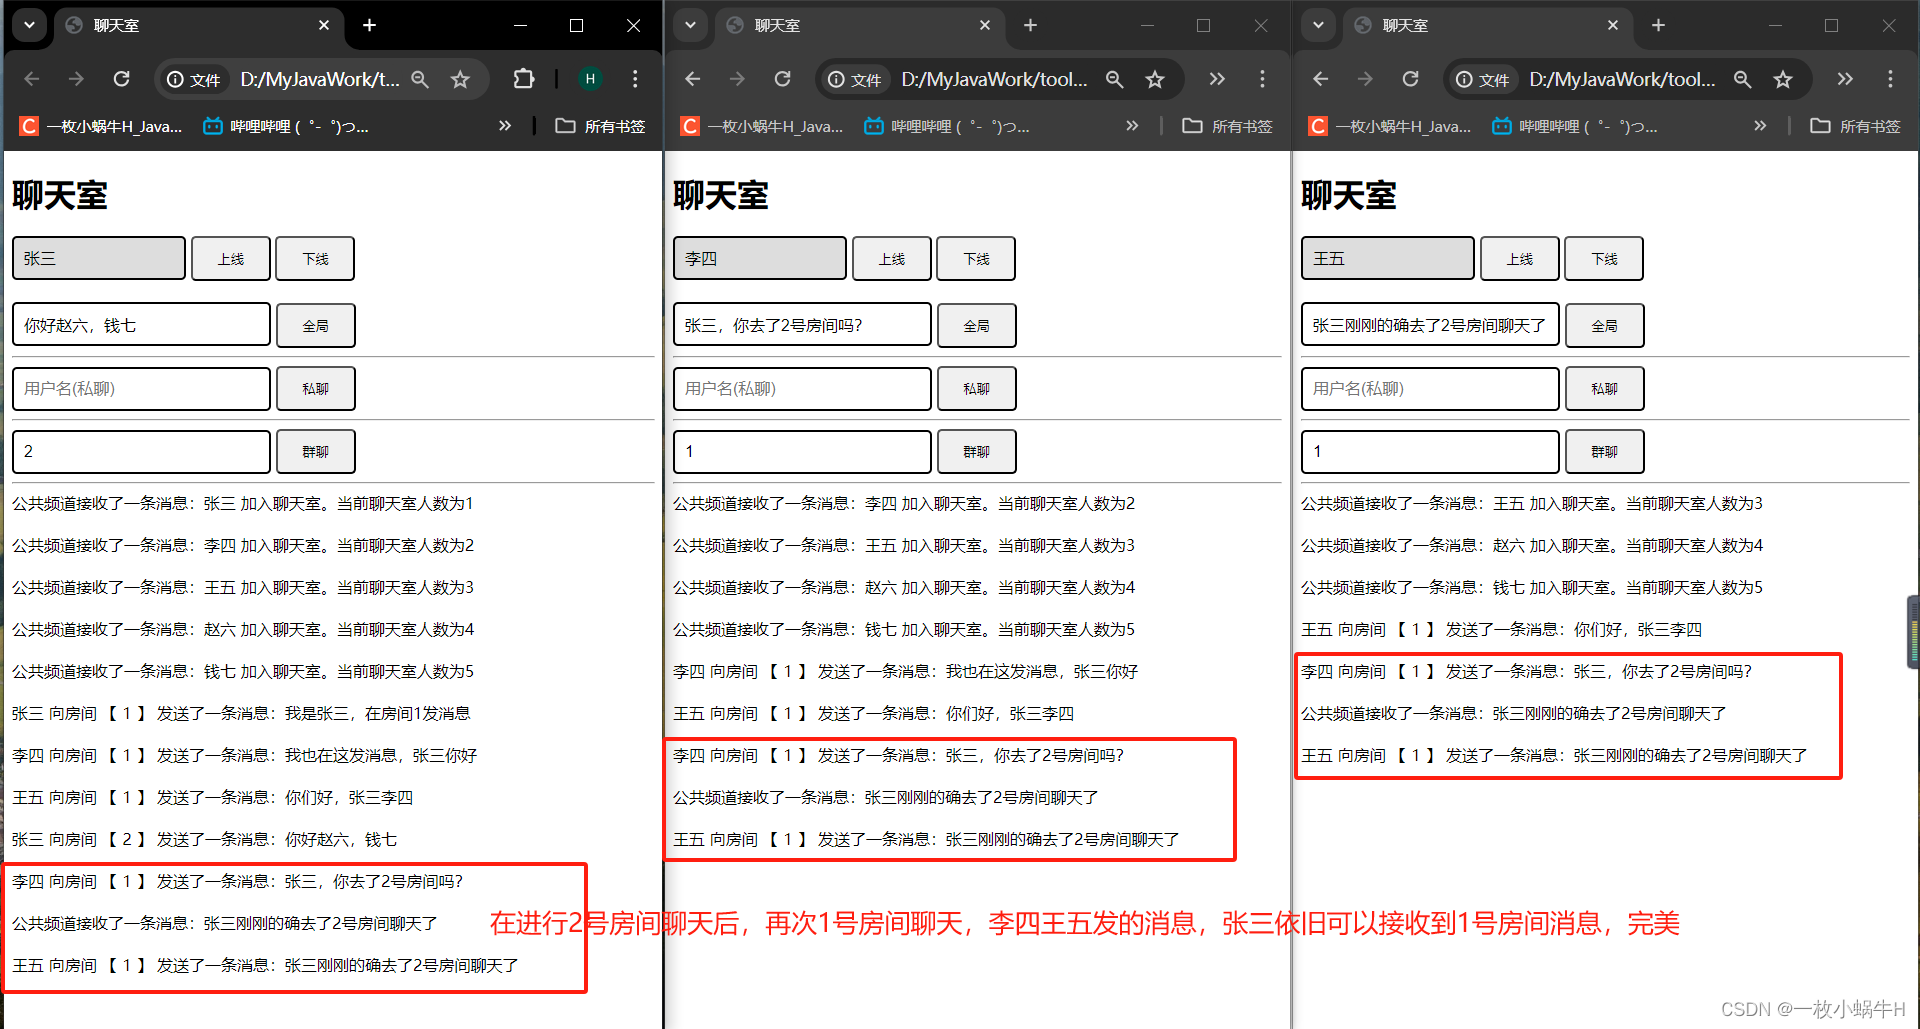Focus message field containing 你好赵六，钱七
1920x1029 pixels.
click(x=141, y=325)
